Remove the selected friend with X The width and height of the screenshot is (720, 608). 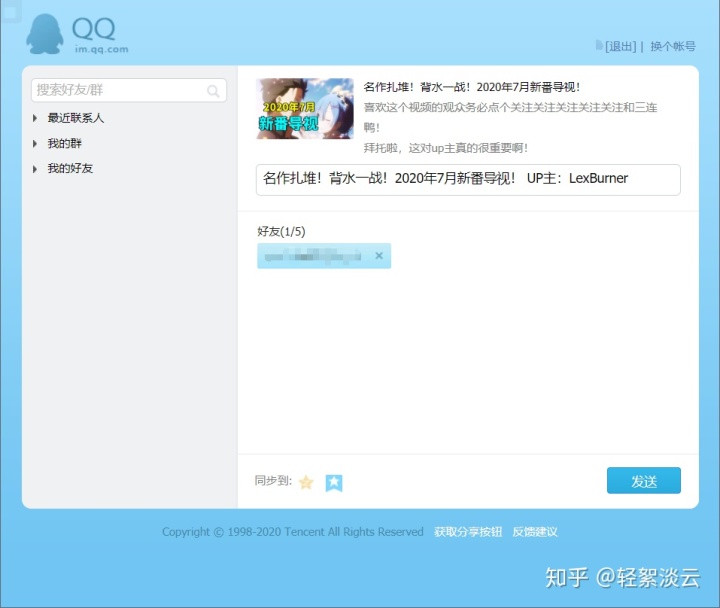click(379, 256)
